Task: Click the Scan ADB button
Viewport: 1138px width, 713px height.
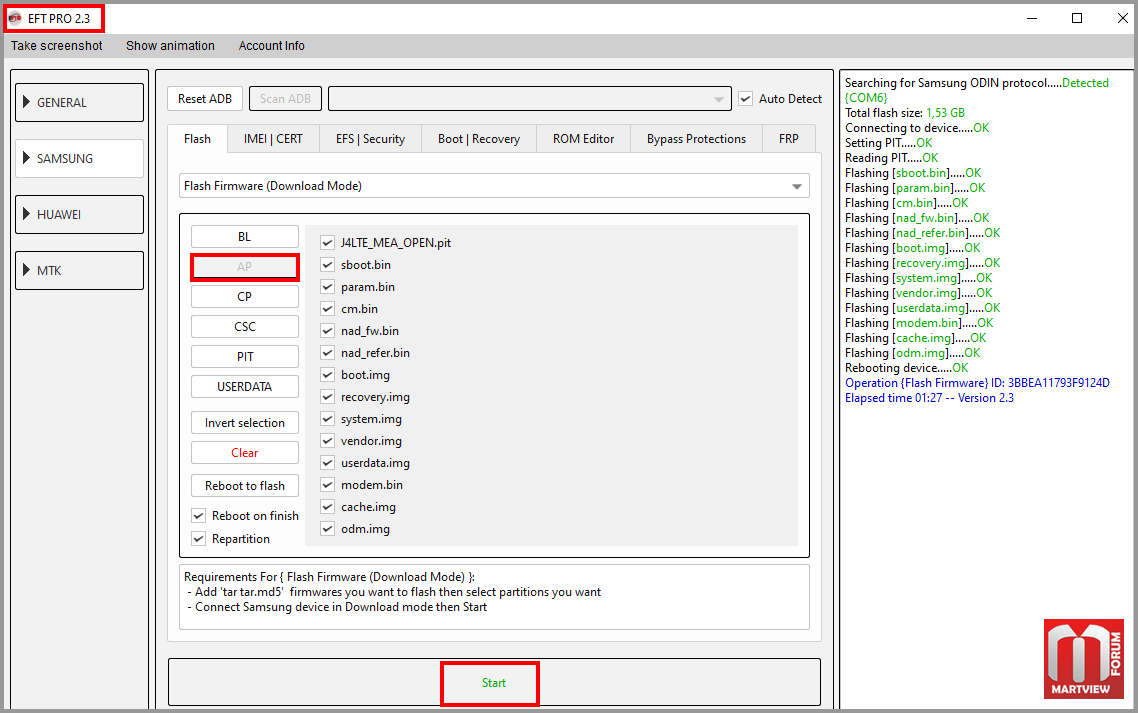Action: [285, 99]
